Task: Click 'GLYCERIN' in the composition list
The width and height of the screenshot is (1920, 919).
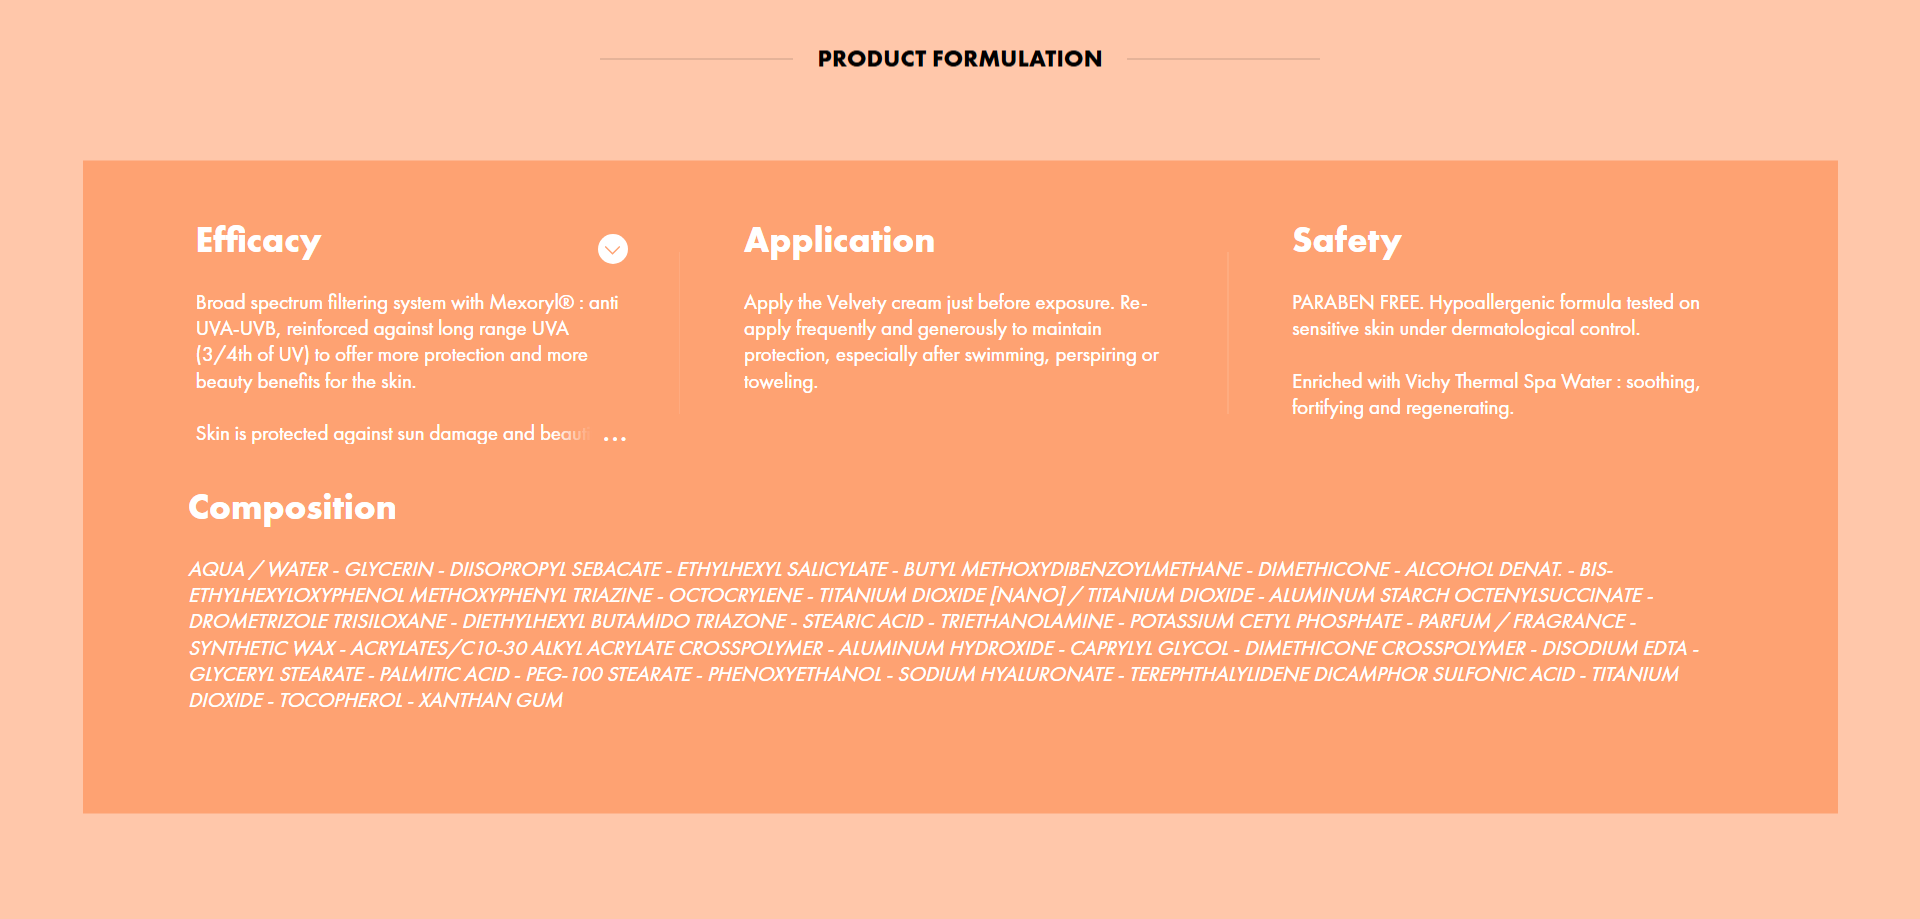Action: tap(389, 569)
